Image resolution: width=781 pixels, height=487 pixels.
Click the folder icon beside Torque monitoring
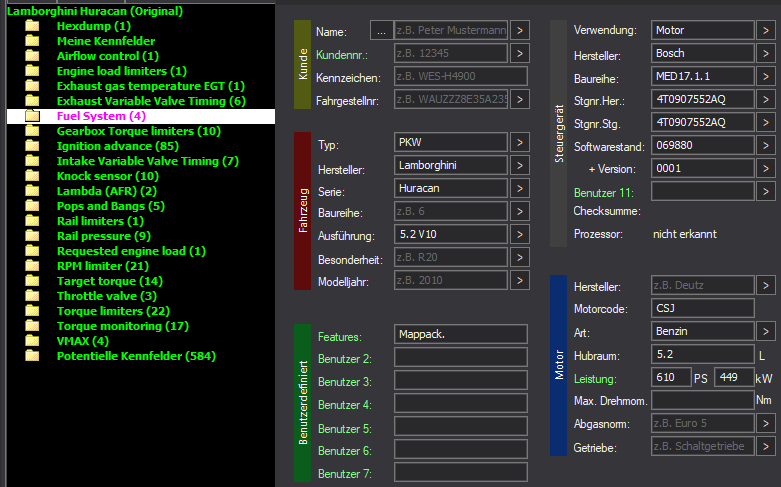click(x=32, y=326)
